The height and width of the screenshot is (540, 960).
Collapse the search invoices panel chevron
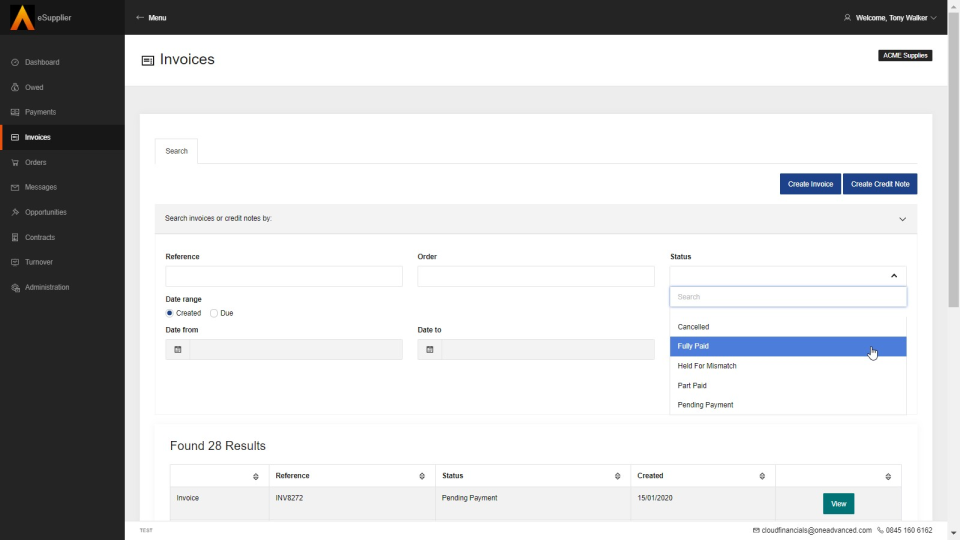[902, 219]
